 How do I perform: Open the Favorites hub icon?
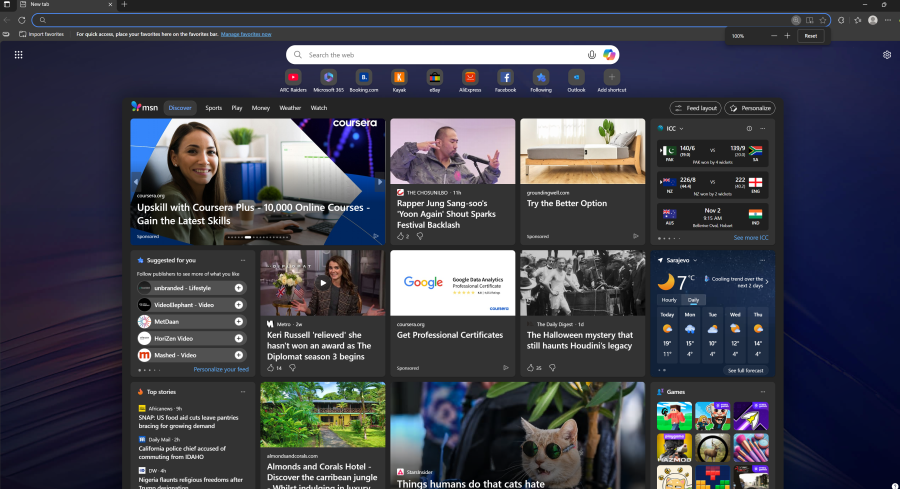pyautogui.click(x=858, y=20)
